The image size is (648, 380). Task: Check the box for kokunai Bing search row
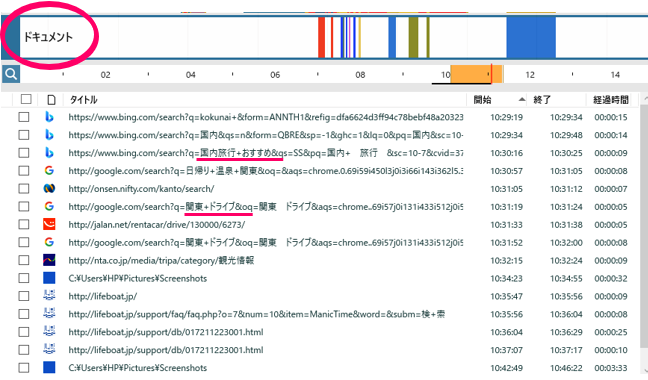pyautogui.click(x=24, y=117)
